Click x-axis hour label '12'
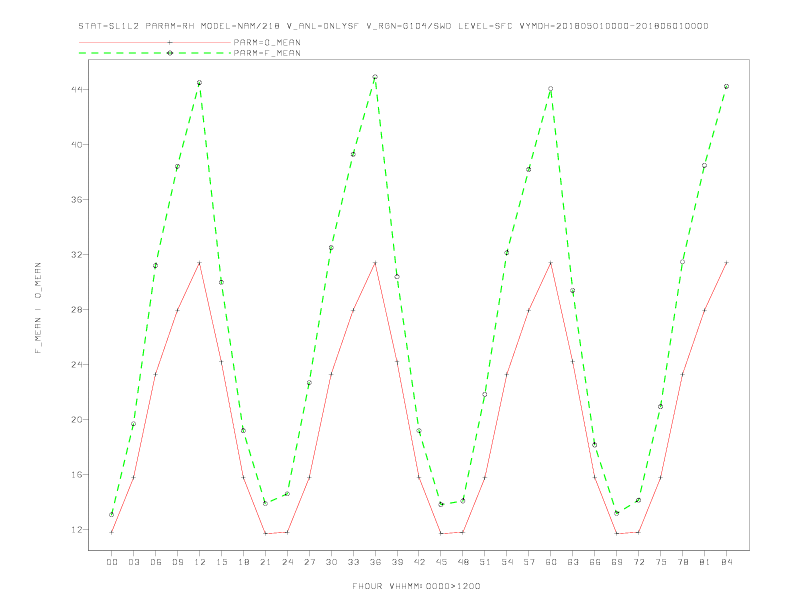This screenshot has height=612, width=792. [200, 562]
